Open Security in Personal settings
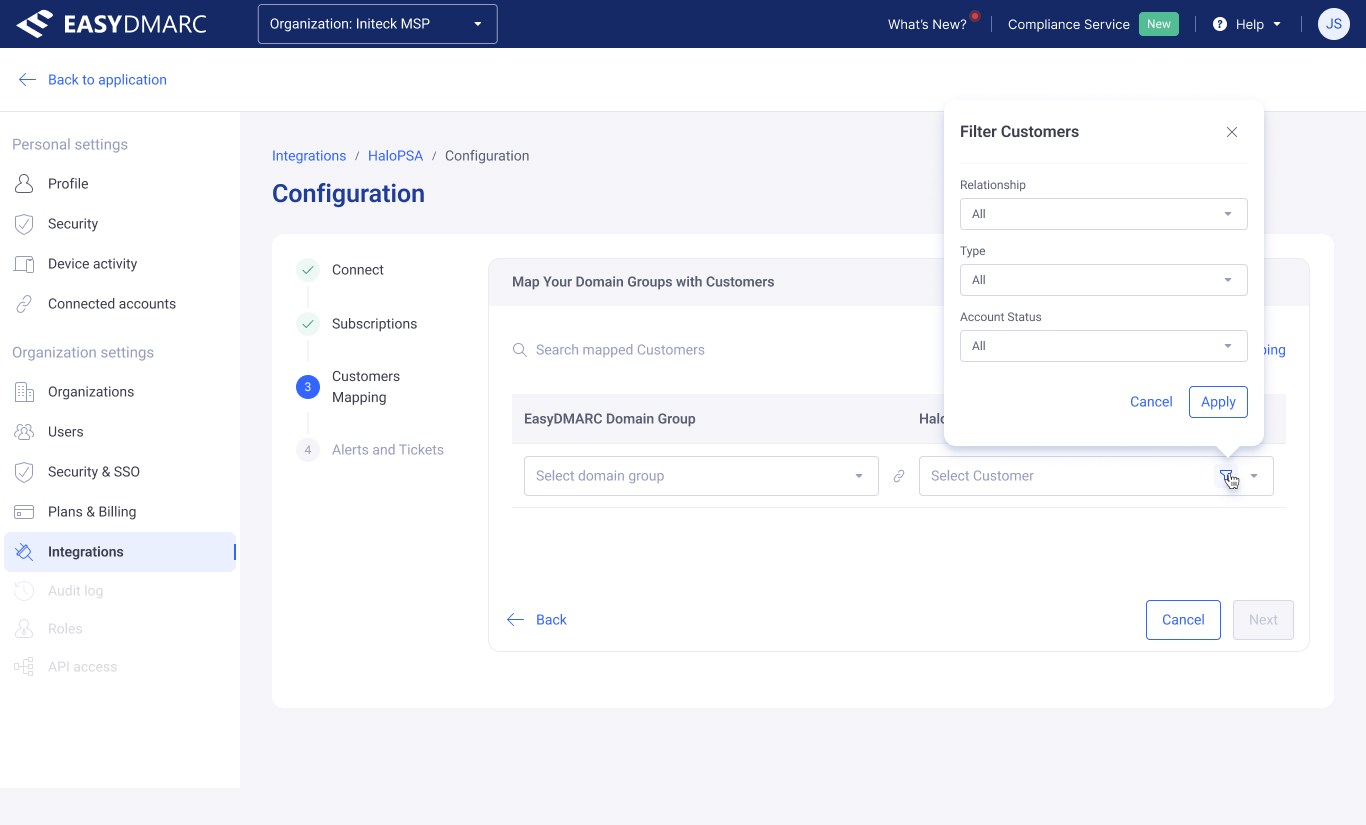The width and height of the screenshot is (1366, 825). pyautogui.click(x=73, y=224)
